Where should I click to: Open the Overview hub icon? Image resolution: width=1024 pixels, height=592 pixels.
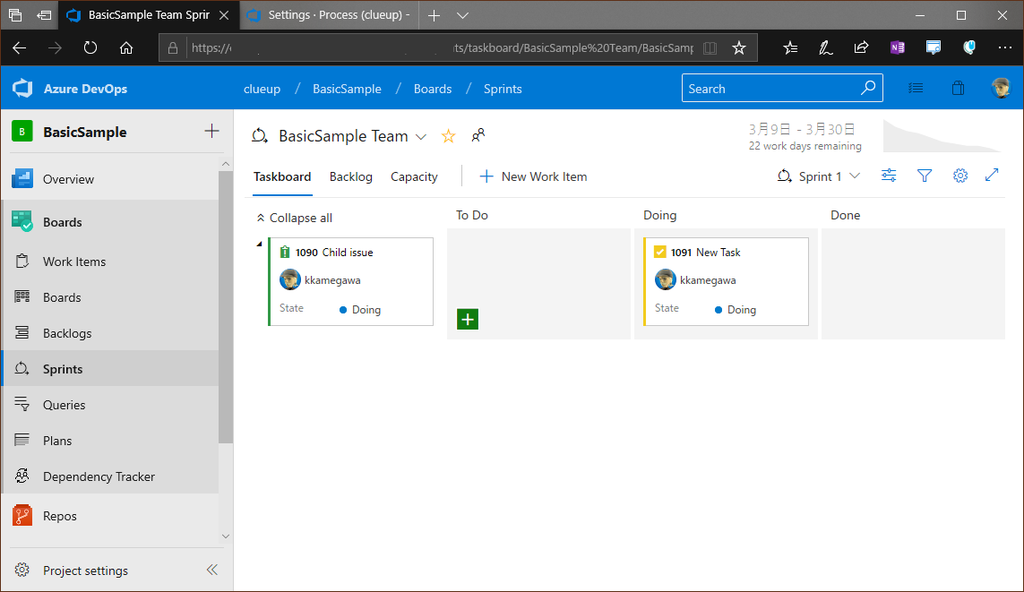pos(22,178)
